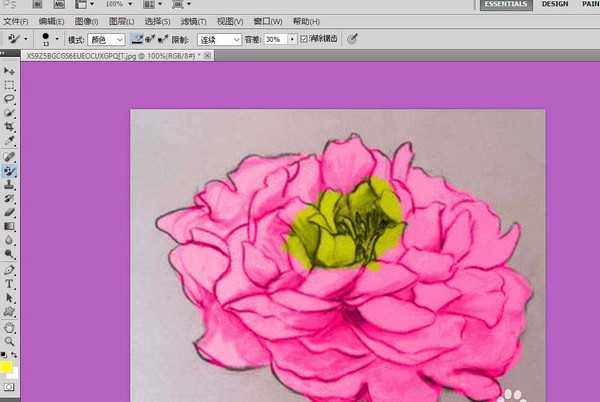Click the yellow foreground color swatch
600x402 pixels.
point(6,367)
